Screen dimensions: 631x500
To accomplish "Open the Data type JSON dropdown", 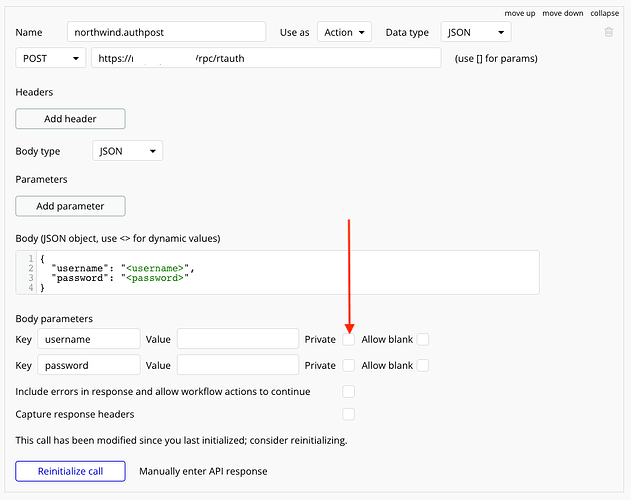I will pos(476,32).
